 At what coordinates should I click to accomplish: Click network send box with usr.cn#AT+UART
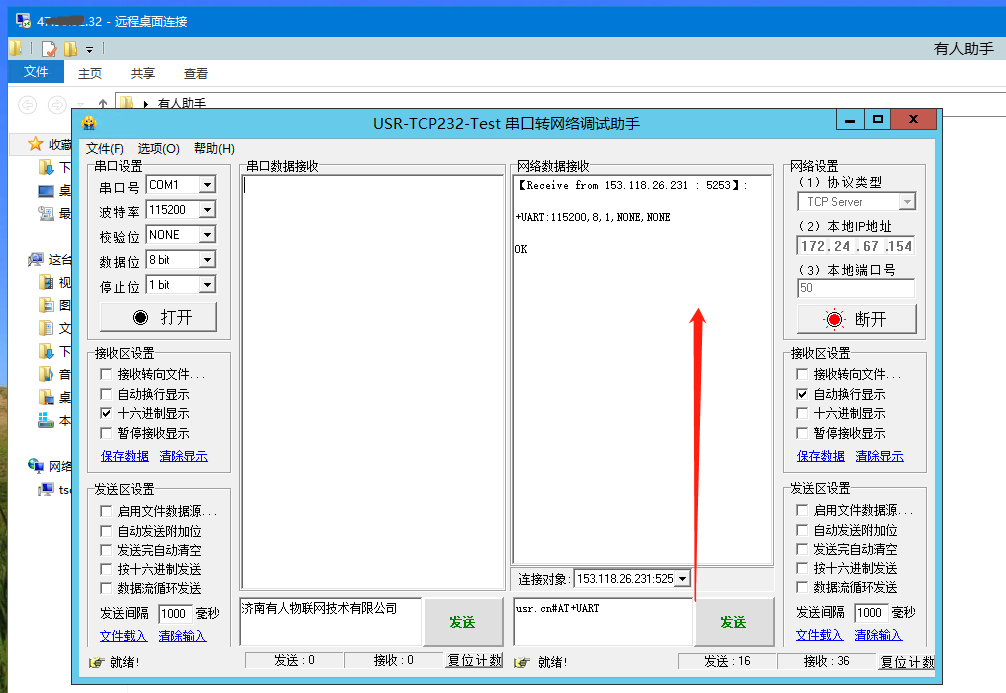tap(603, 622)
